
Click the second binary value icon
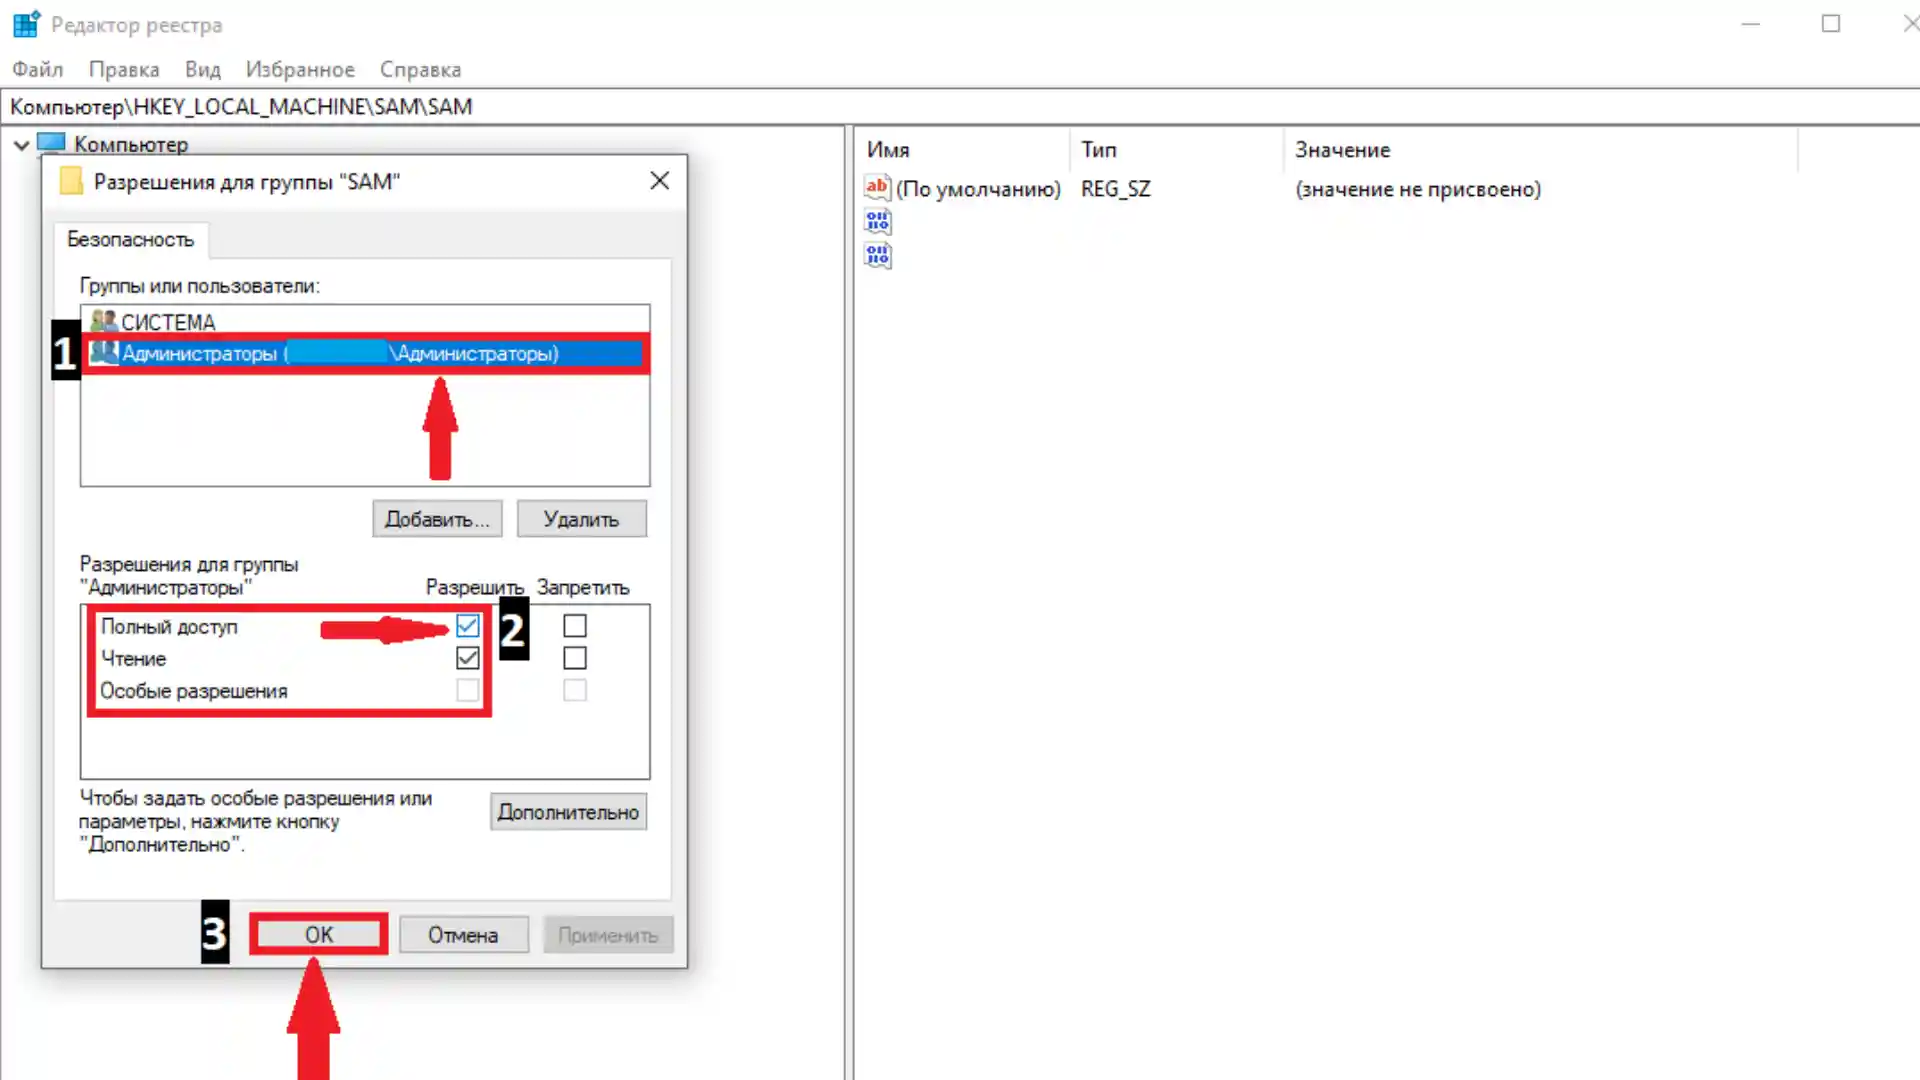pos(877,256)
